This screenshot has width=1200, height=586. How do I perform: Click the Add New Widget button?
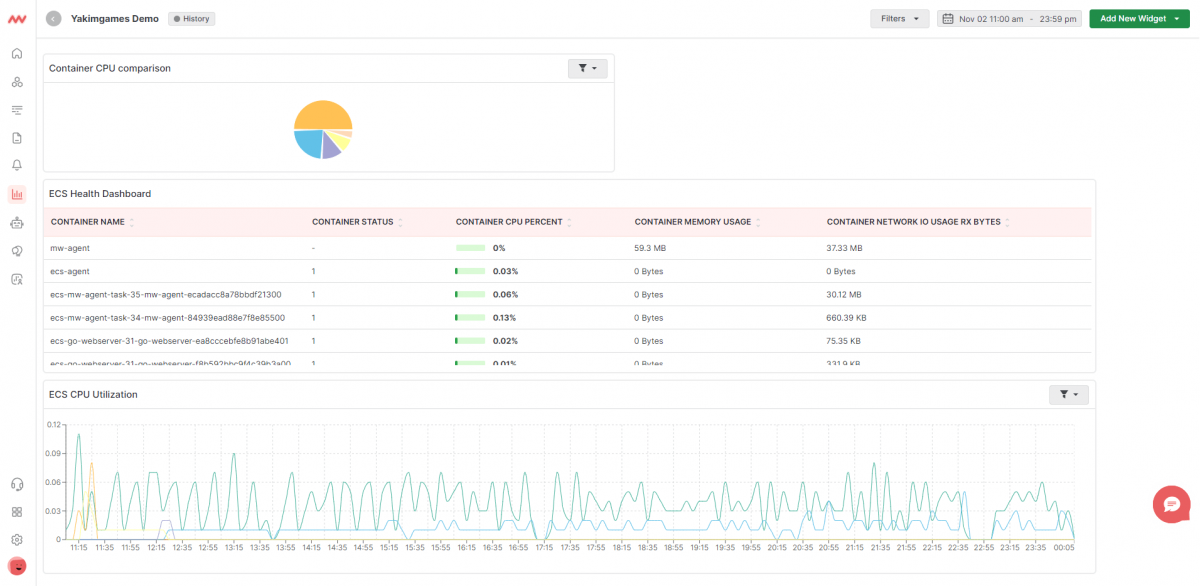(1140, 19)
